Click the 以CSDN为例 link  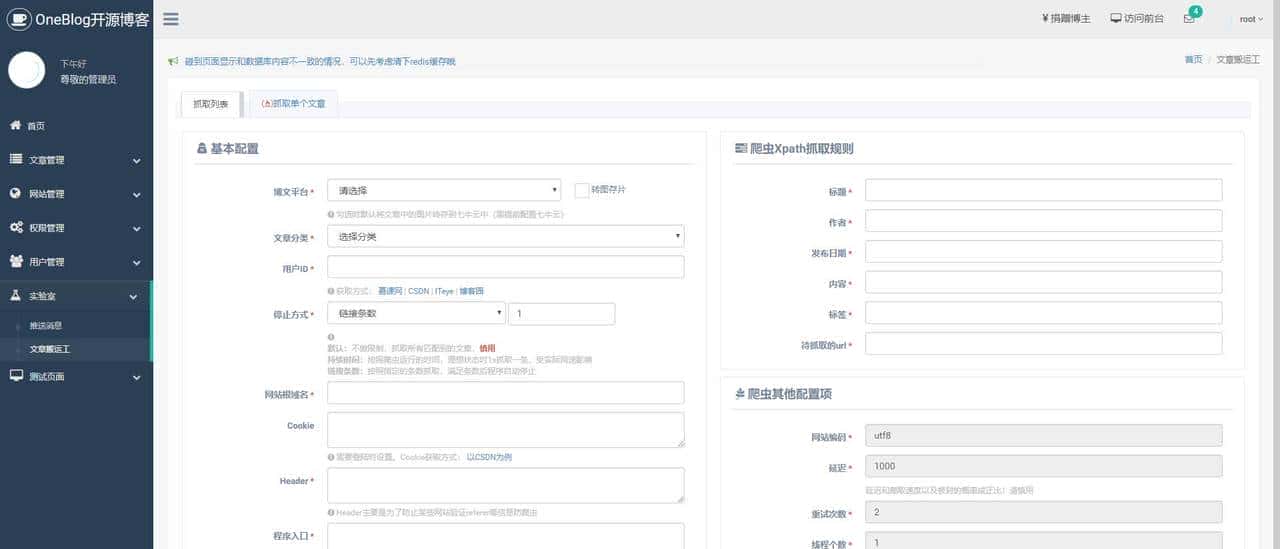click(490, 457)
